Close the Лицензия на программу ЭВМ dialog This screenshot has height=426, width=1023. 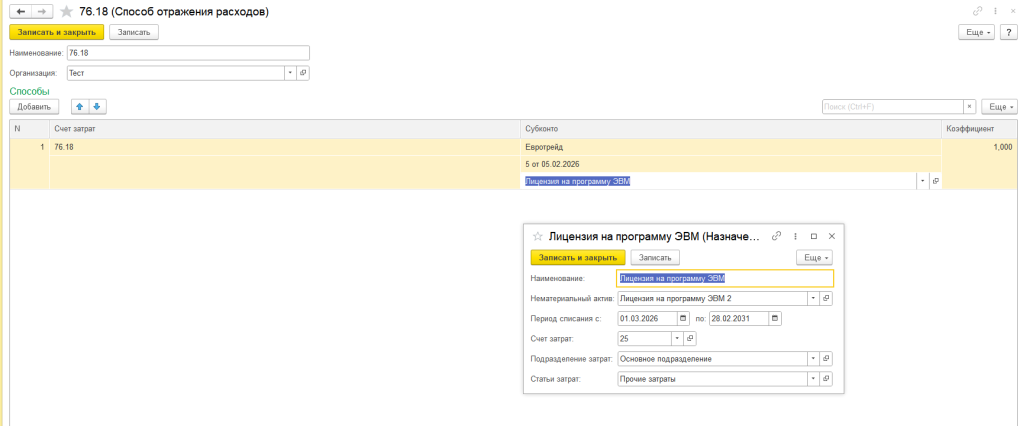click(832, 236)
